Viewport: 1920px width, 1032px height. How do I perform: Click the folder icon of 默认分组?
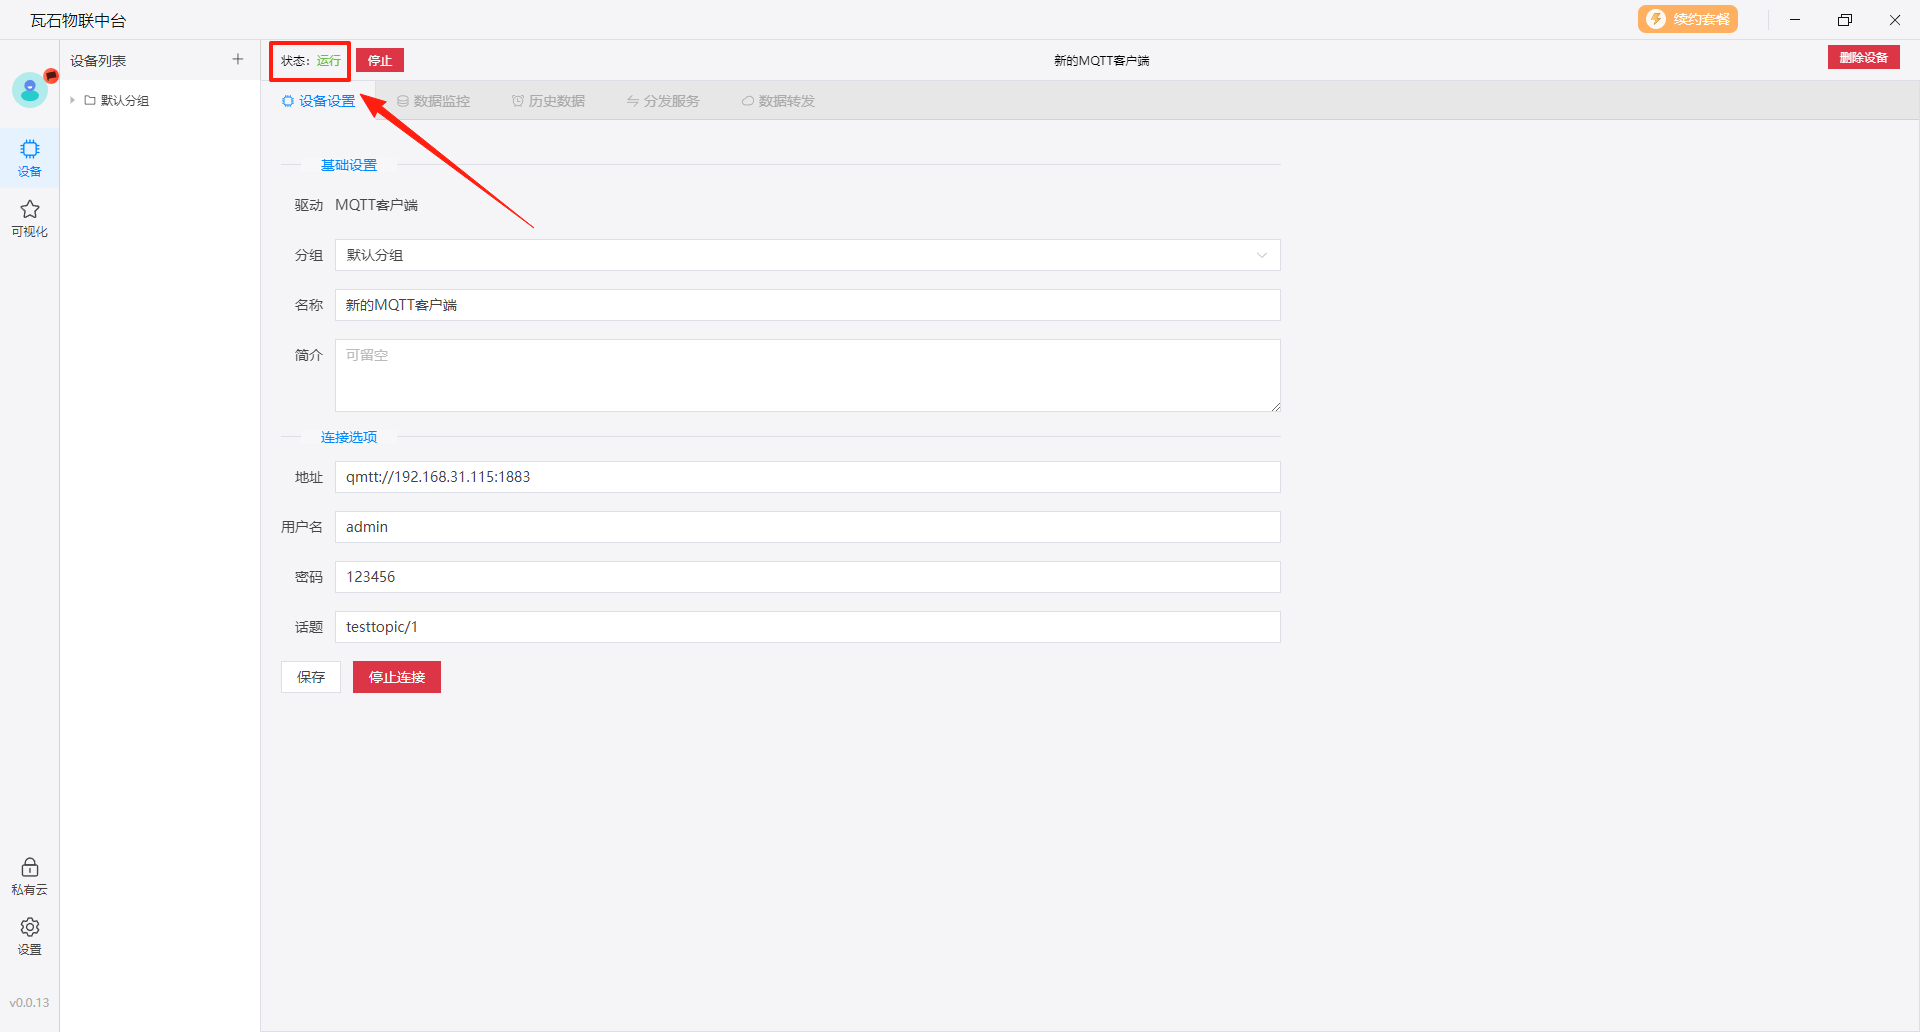point(90,101)
